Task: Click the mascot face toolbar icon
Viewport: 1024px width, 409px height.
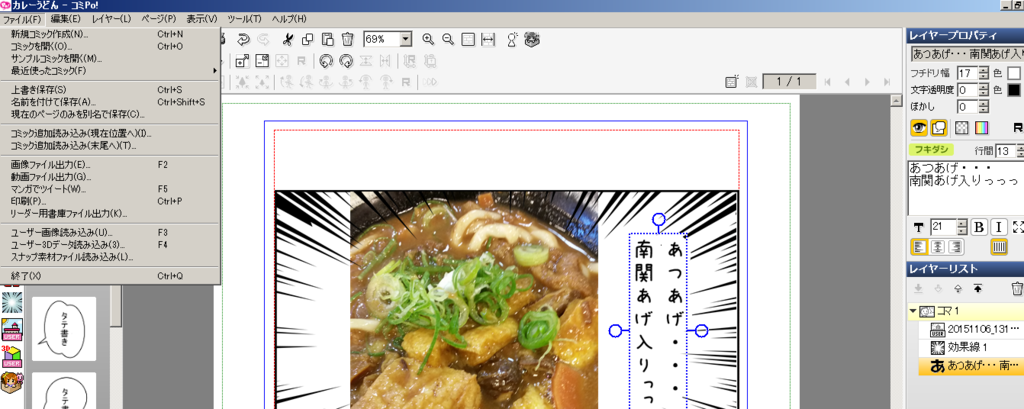Action: click(x=533, y=39)
